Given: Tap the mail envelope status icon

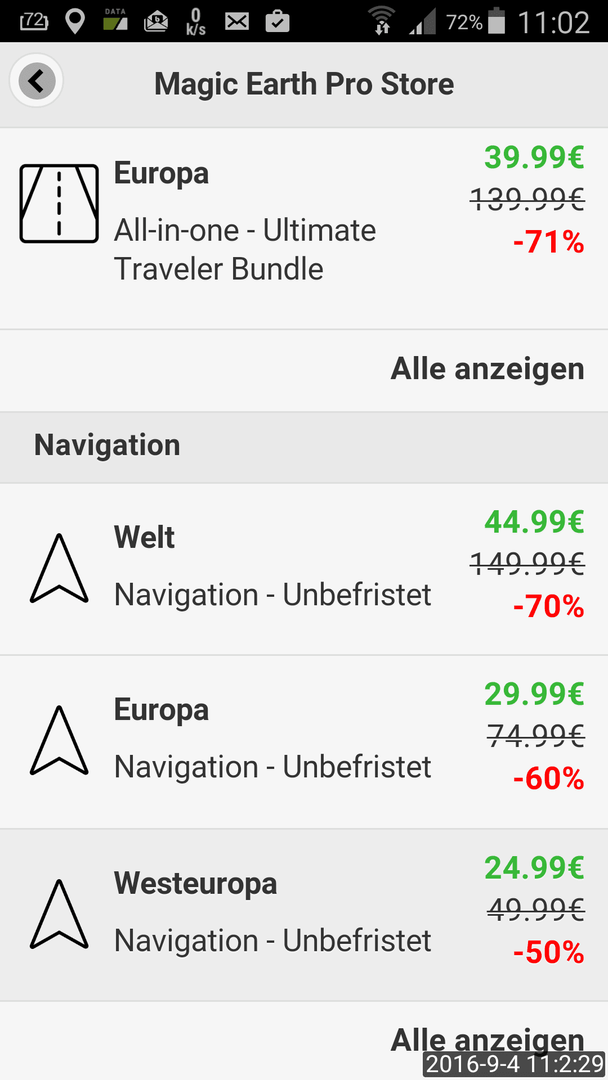Looking at the screenshot, I should pyautogui.click(x=237, y=22).
